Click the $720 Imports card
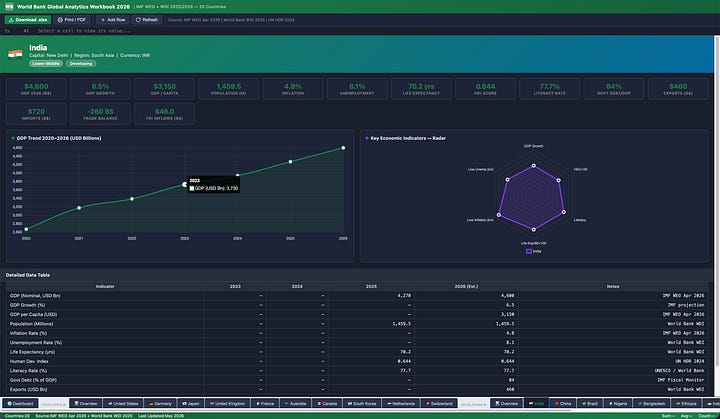720x419 pixels. click(x=36, y=114)
